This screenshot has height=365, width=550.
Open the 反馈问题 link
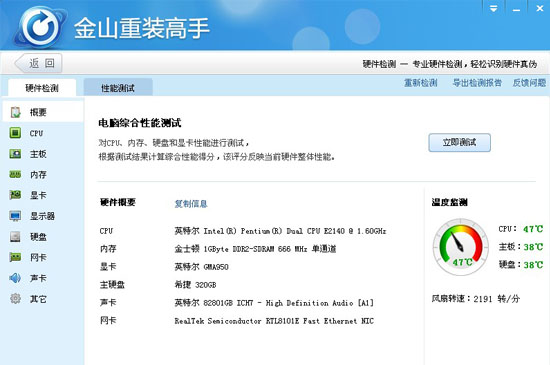(529, 83)
